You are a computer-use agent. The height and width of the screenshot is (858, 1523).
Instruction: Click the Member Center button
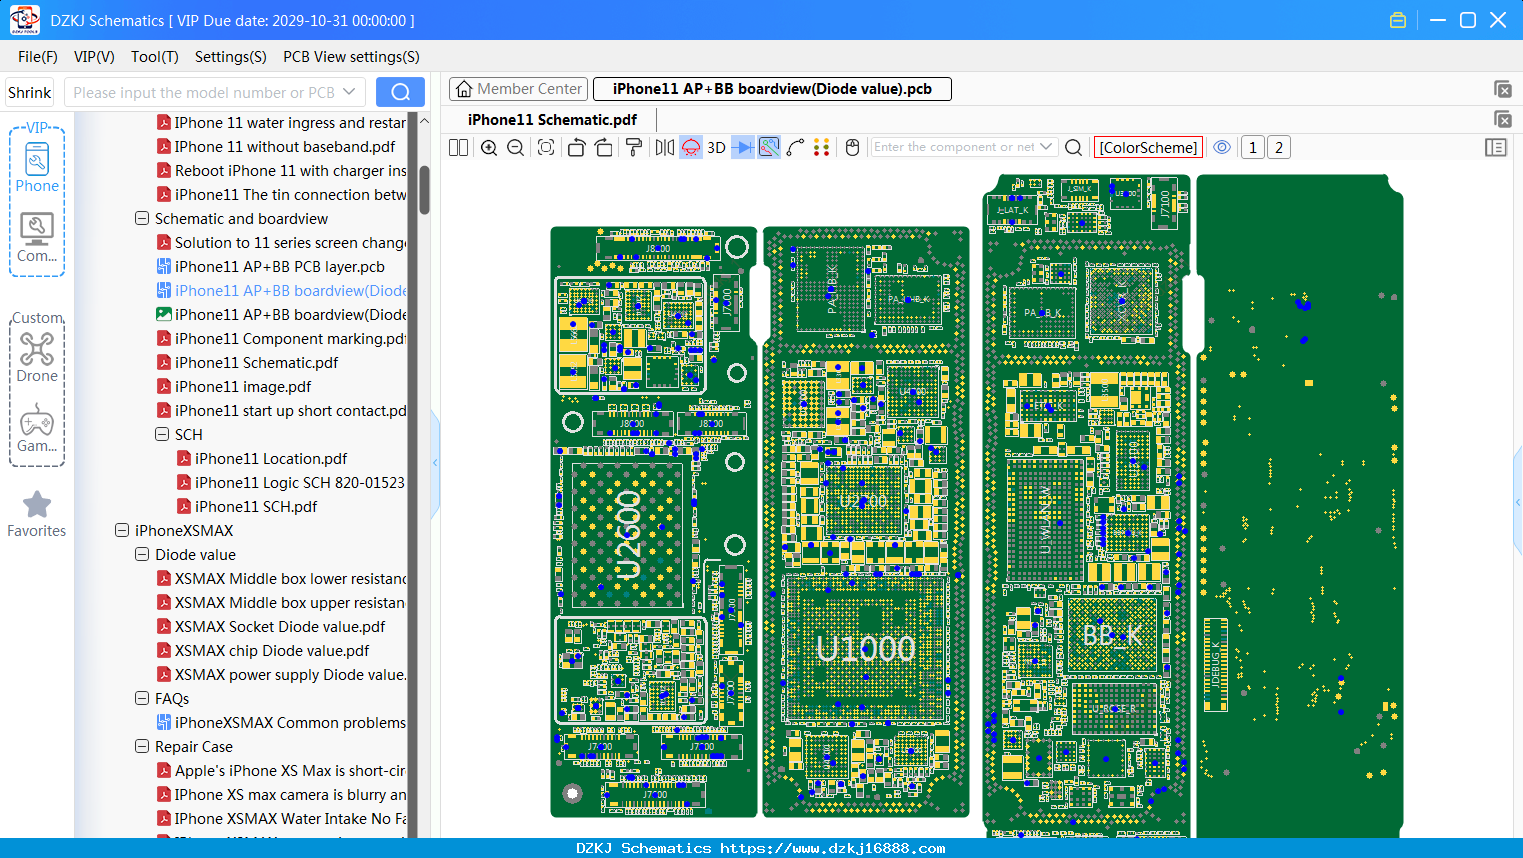pos(518,89)
